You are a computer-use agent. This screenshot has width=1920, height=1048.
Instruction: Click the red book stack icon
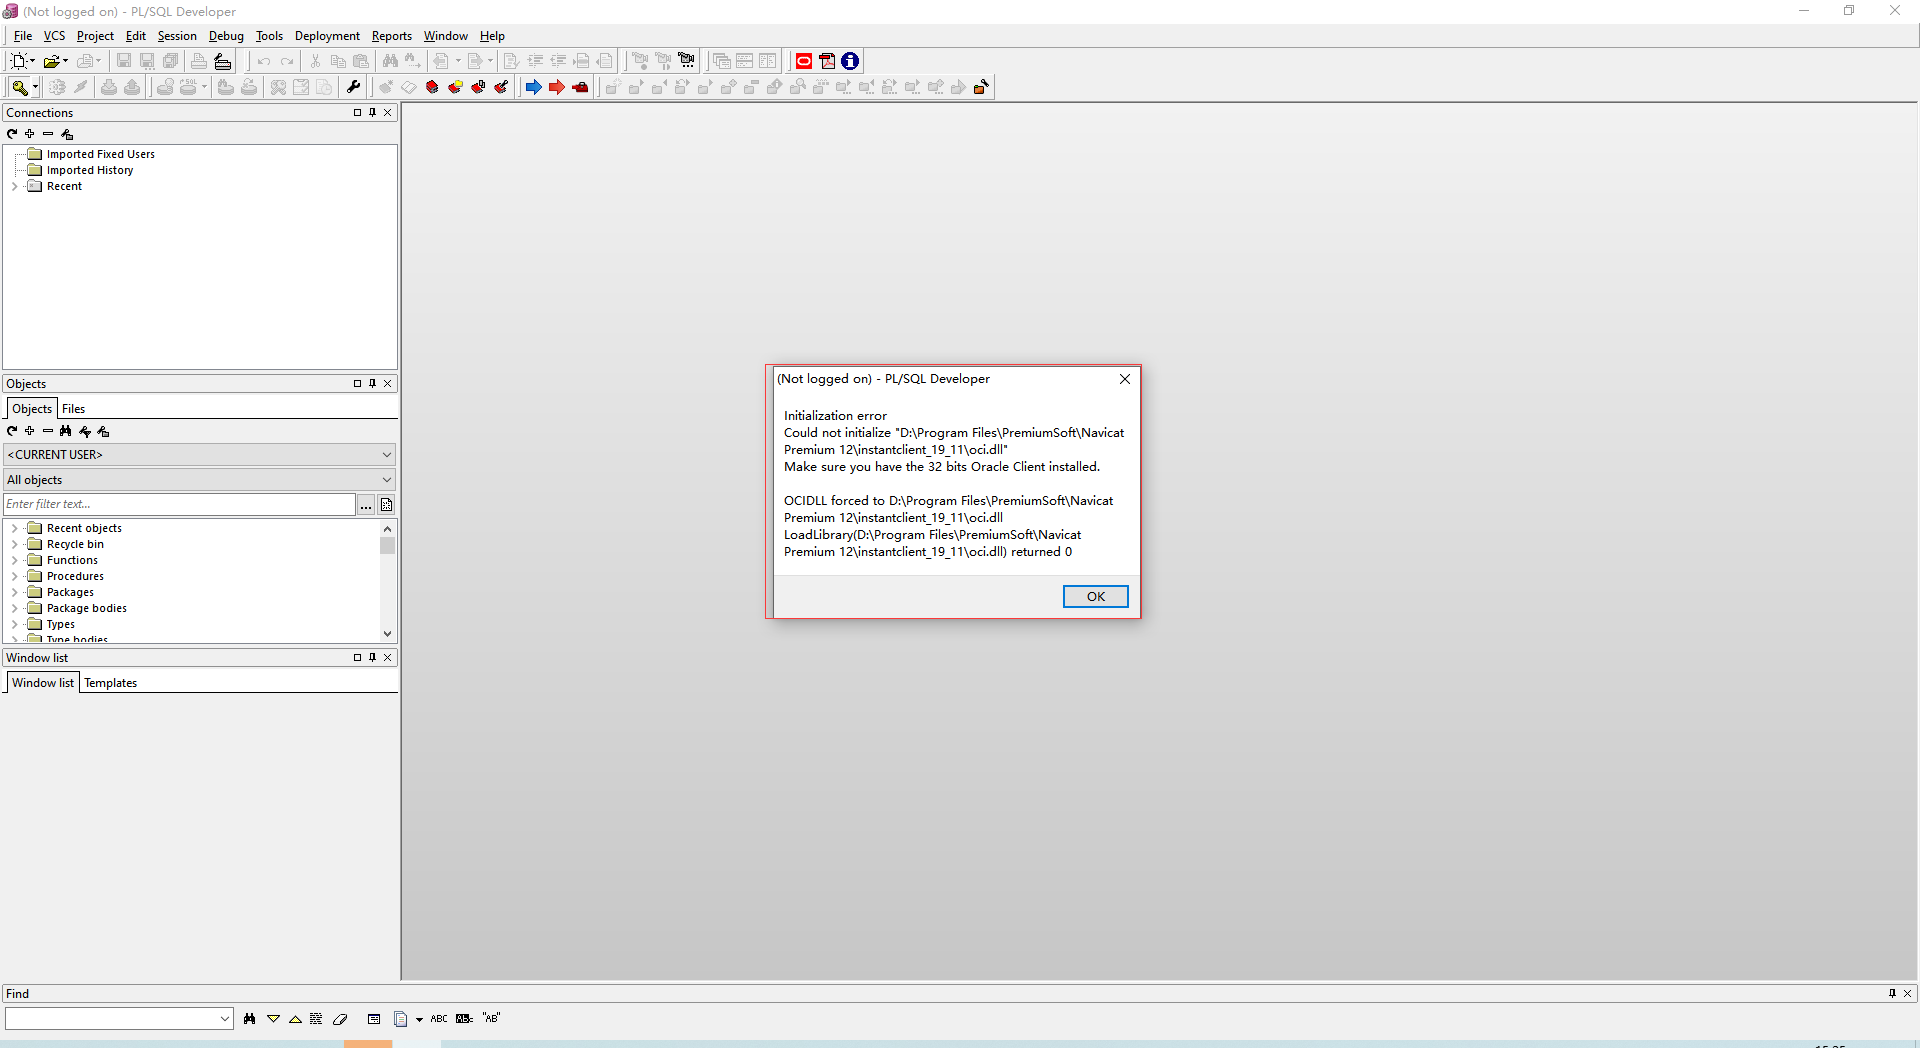(x=432, y=87)
